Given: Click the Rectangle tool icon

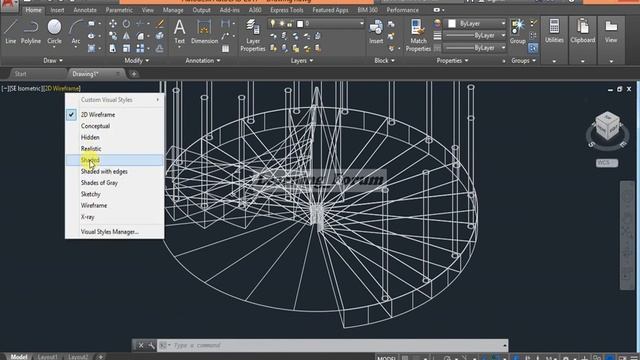Looking at the screenshot, I should (x=91, y=24).
